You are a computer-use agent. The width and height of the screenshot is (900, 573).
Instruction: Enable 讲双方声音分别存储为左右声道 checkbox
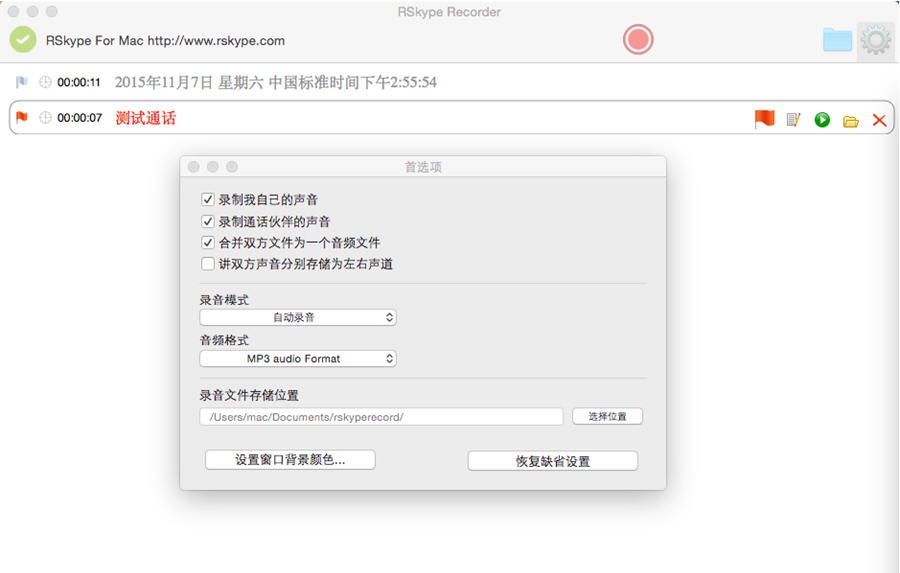tap(208, 264)
